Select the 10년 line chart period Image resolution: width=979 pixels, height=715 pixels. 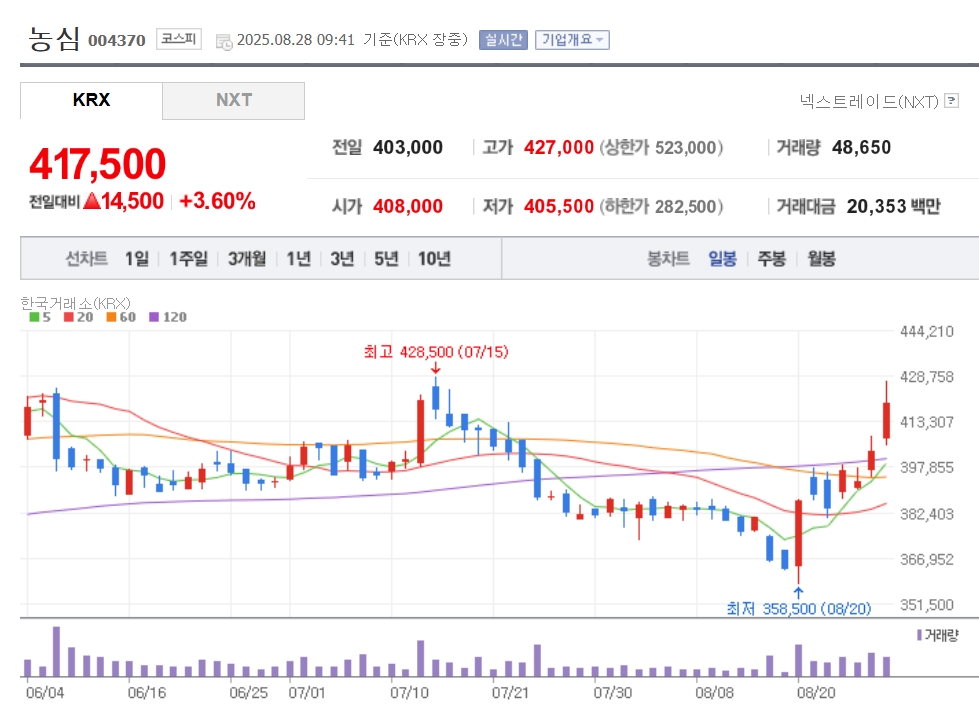[434, 259]
